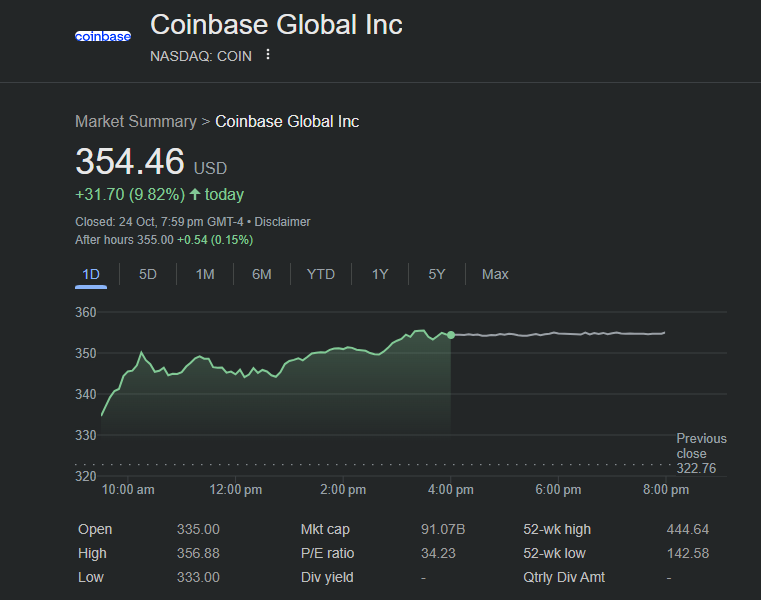Click the 52-wk high value 444.64
Image resolution: width=761 pixels, height=600 pixels.
(687, 529)
